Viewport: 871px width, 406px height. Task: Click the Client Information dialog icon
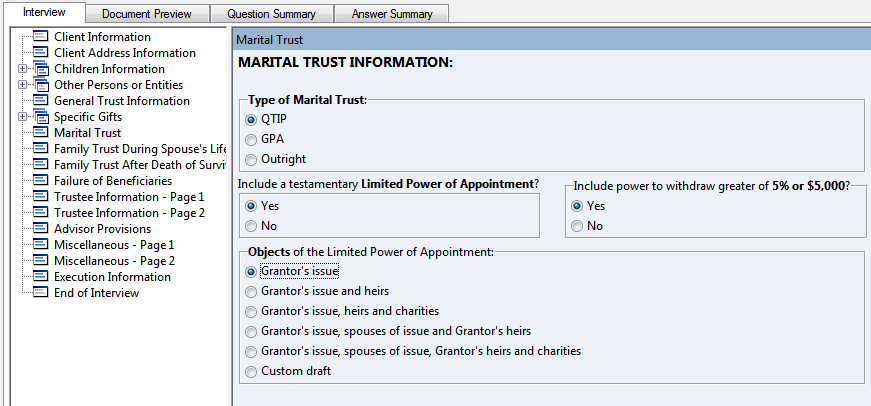coord(41,37)
